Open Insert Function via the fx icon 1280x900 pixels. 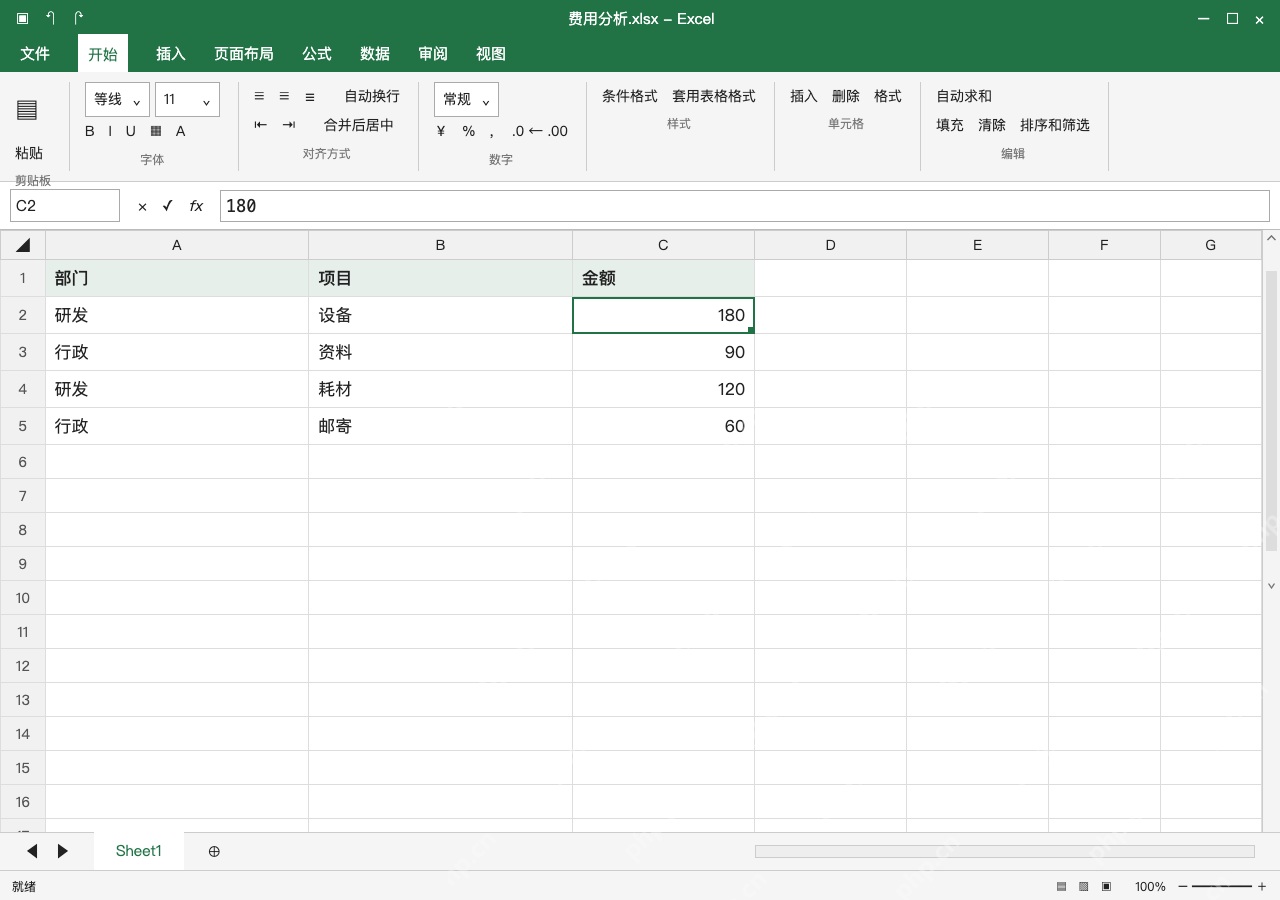[196, 206]
